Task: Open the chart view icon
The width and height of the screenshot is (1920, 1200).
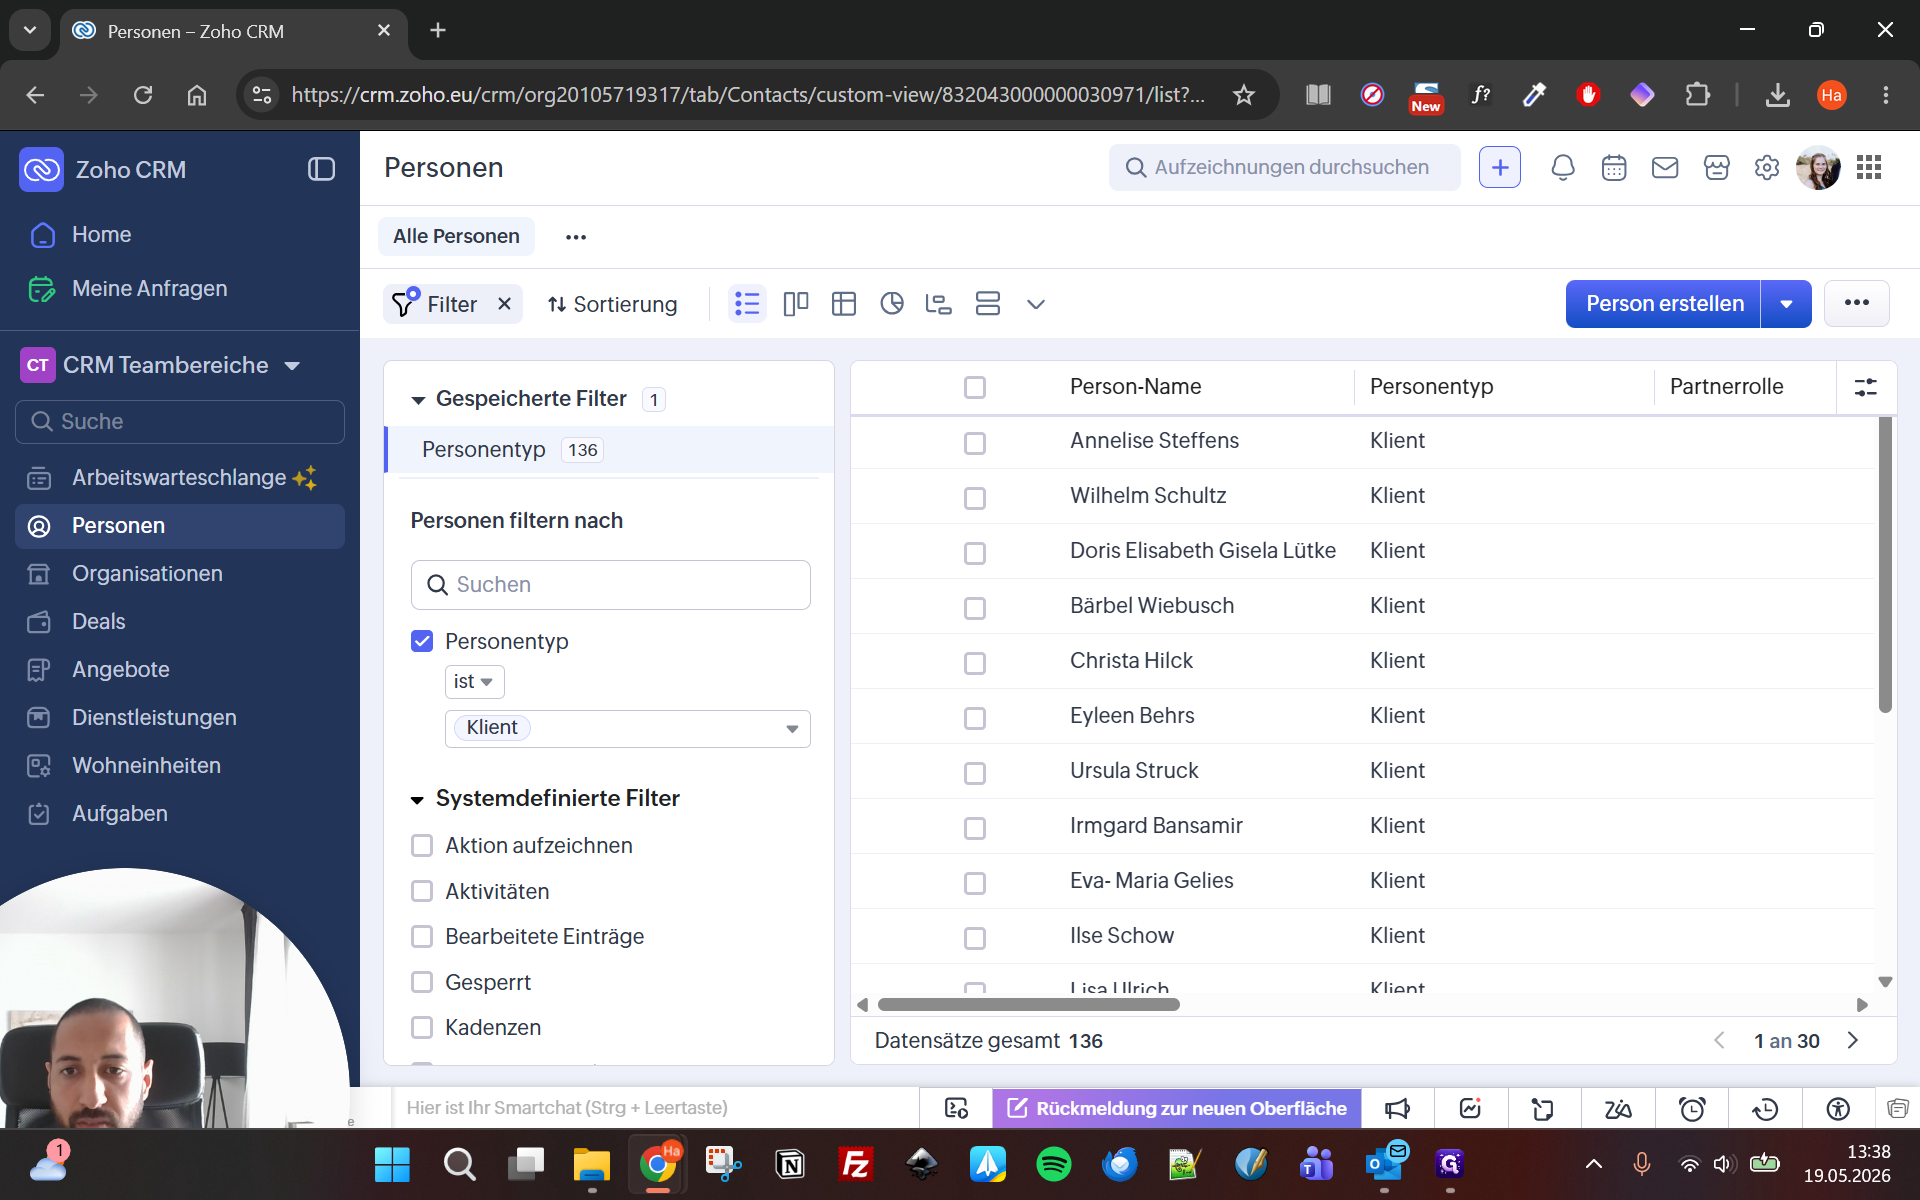Action: click(892, 304)
